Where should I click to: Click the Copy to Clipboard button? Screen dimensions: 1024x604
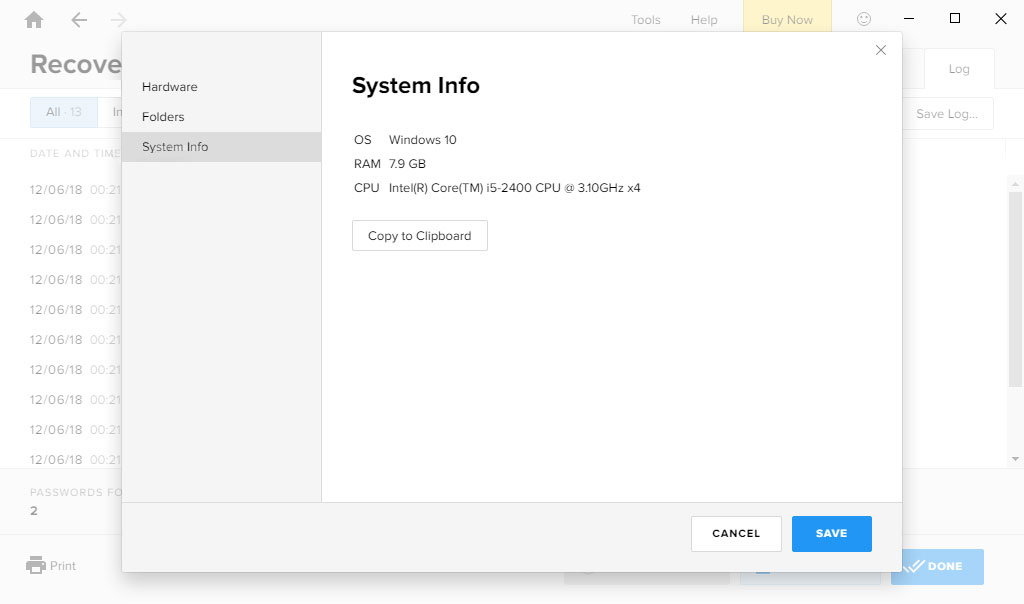419,236
